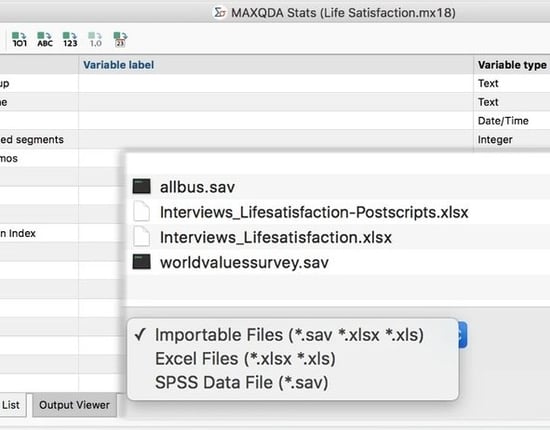Click the date variable conversion icon
This screenshot has width=550, height=430.
point(120,39)
